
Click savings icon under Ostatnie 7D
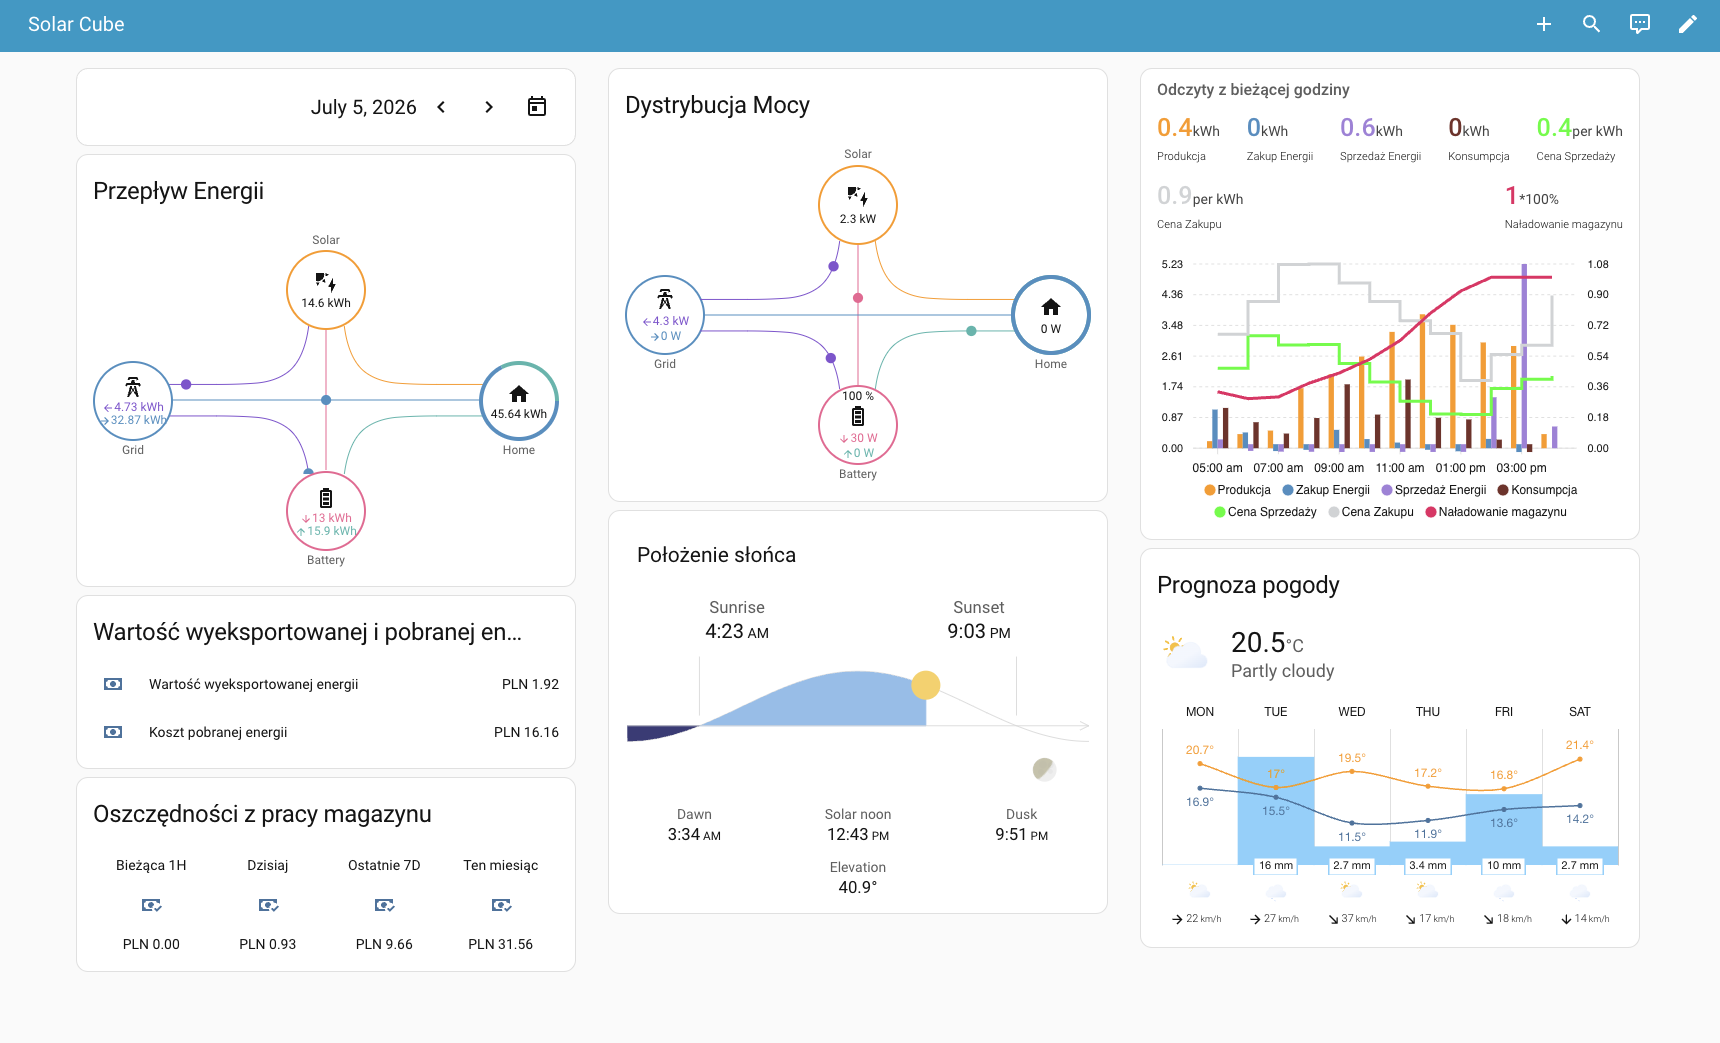tap(384, 905)
